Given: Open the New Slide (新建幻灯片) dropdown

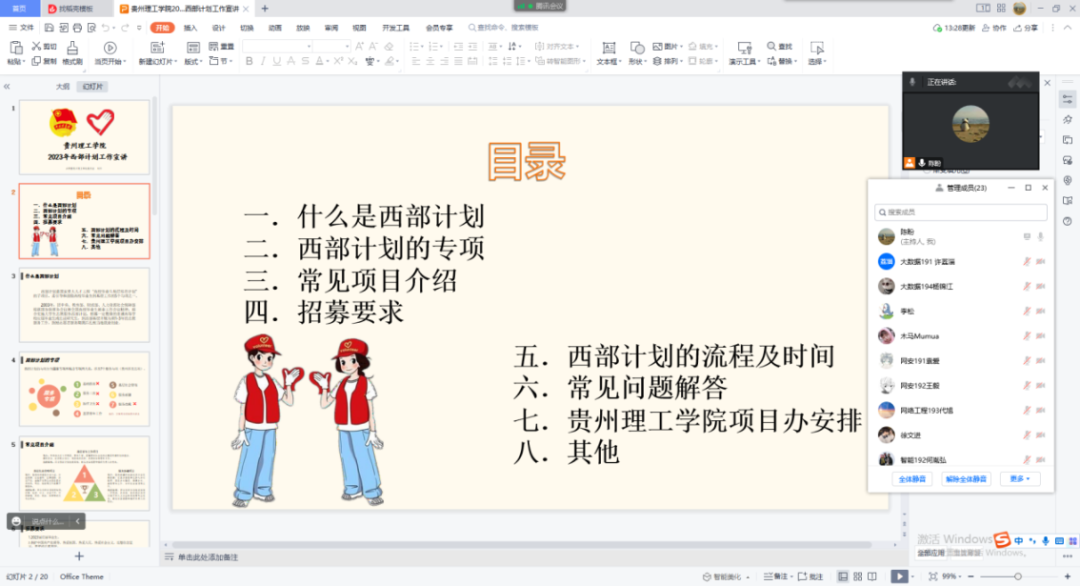Looking at the screenshot, I should (x=159, y=61).
